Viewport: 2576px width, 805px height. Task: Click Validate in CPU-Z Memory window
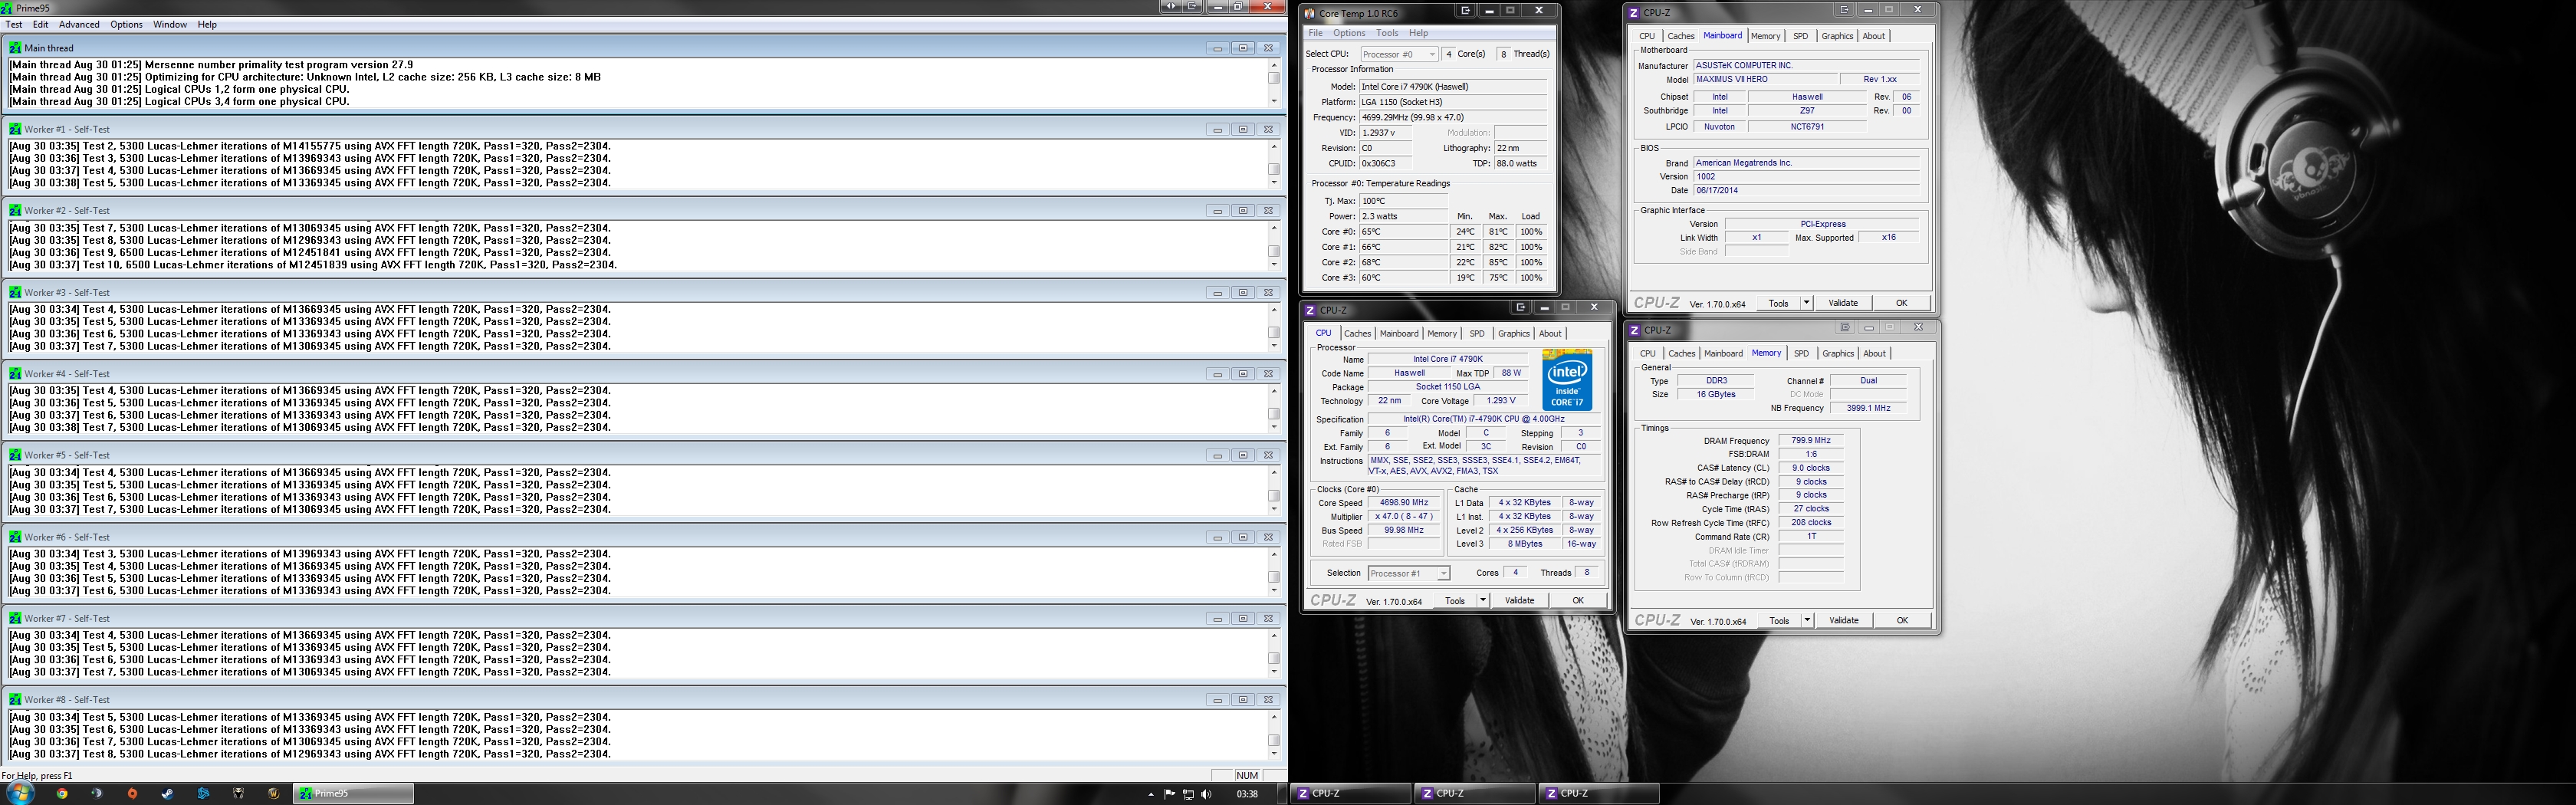1844,620
